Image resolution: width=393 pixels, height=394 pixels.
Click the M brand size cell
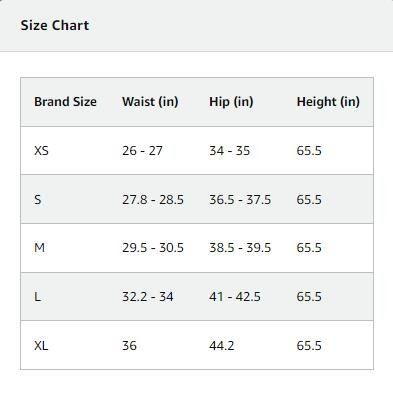point(39,248)
